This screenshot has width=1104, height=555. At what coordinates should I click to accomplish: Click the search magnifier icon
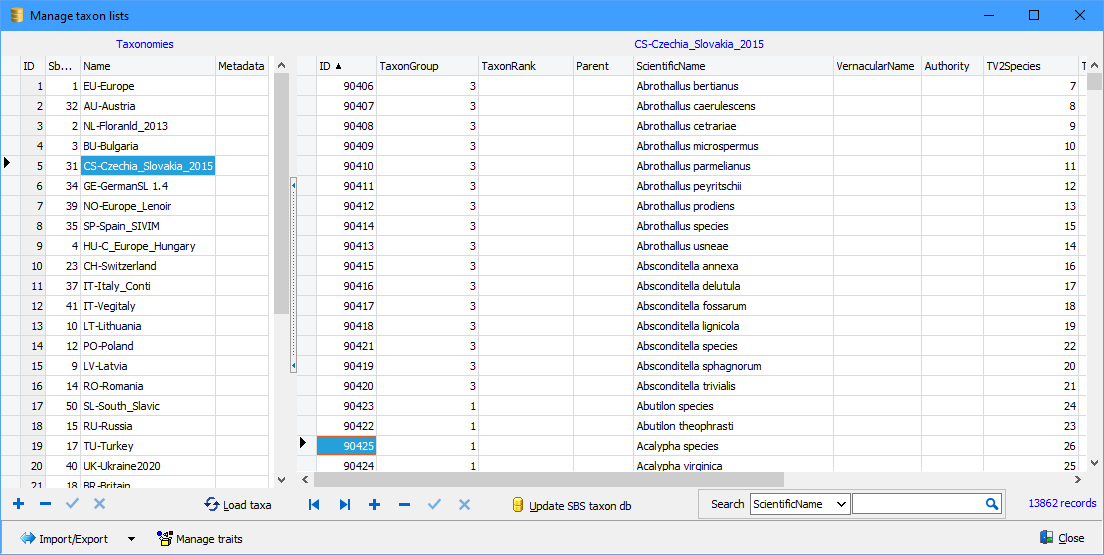pyautogui.click(x=992, y=505)
